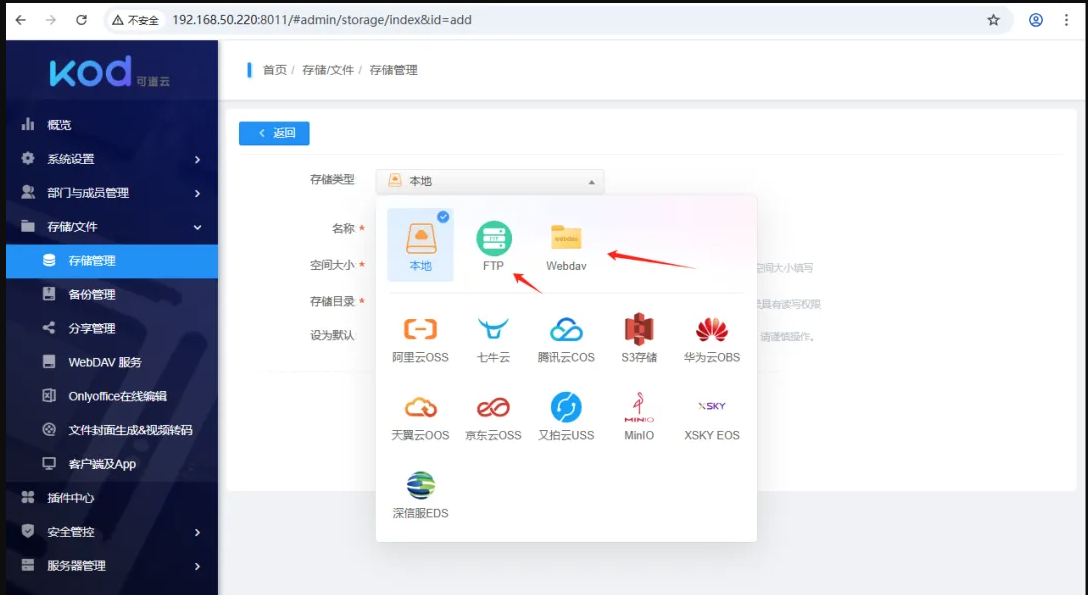
Task: Expand the 系统设置 menu chevron
Action: point(198,159)
